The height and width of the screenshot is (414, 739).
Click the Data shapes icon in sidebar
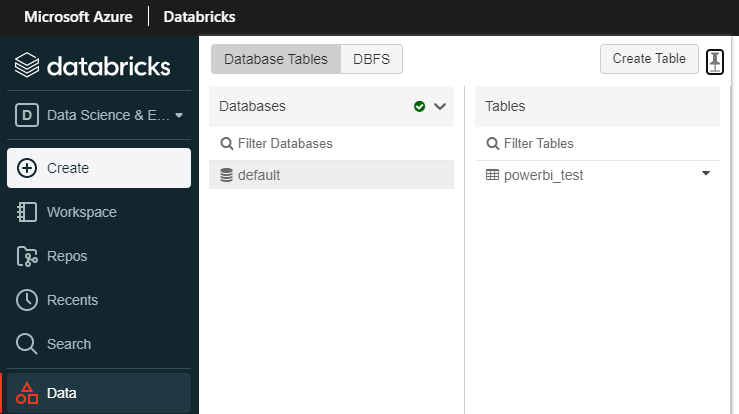tap(27, 393)
